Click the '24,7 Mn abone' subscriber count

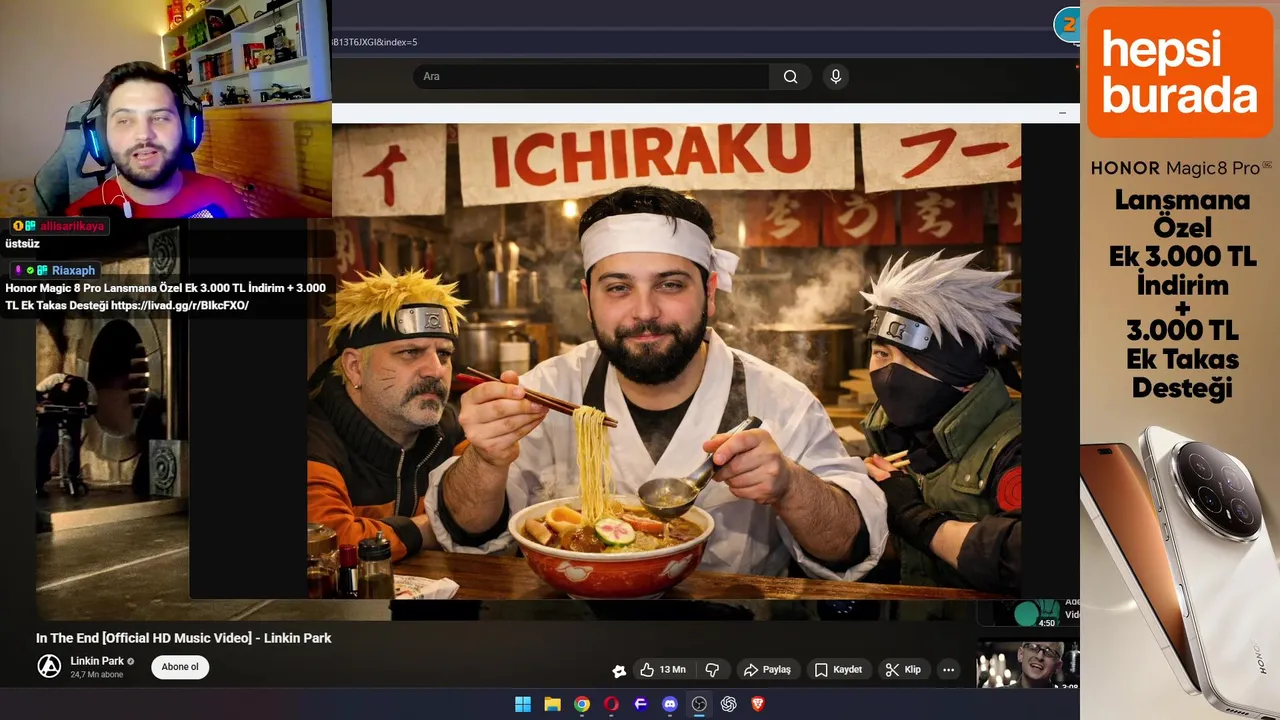[x=97, y=675]
